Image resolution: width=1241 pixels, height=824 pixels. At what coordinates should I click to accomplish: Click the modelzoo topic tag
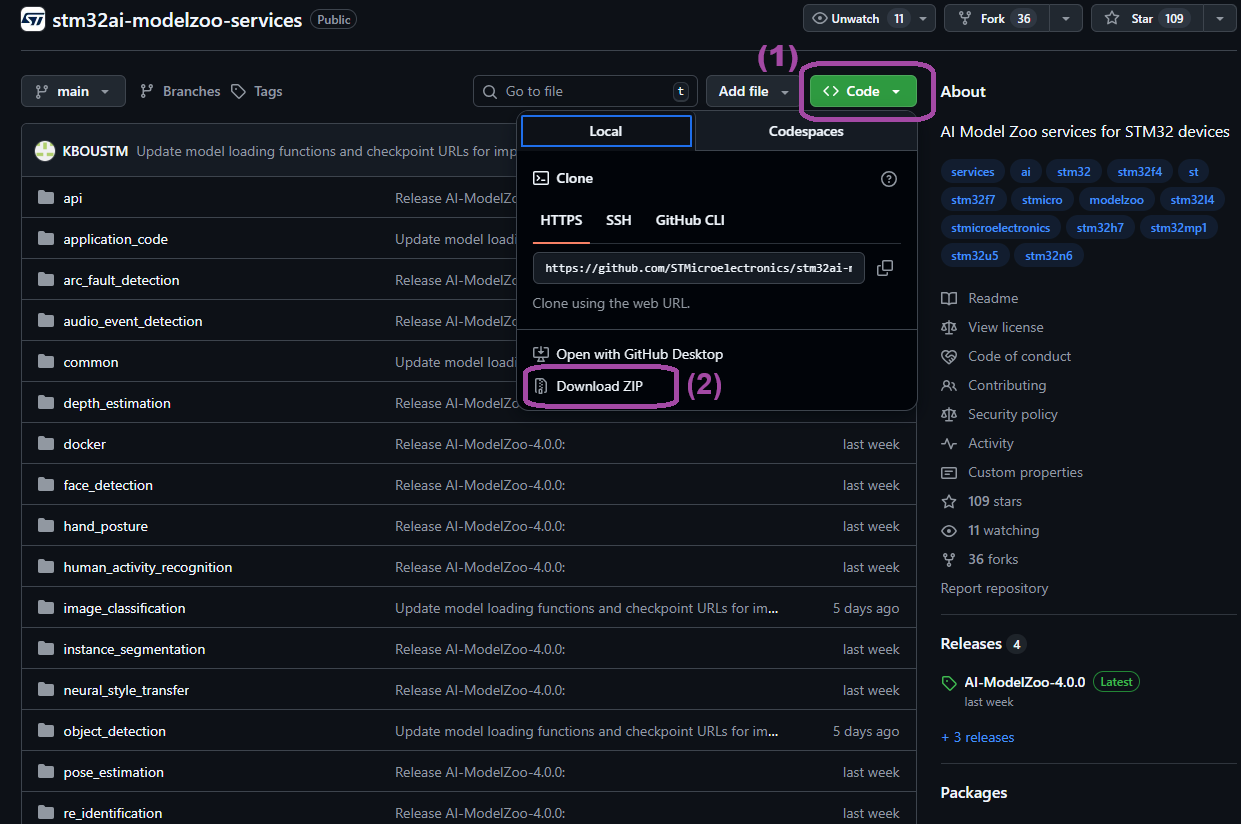tap(1117, 200)
